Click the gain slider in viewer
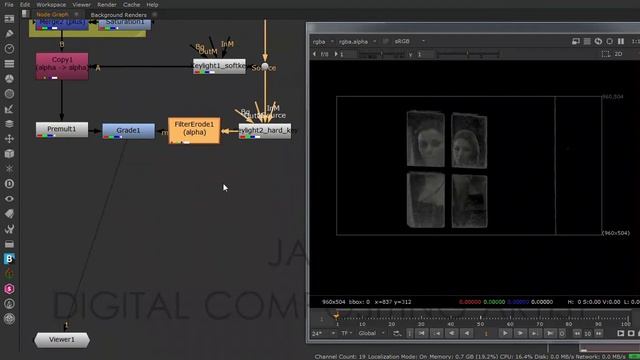Image resolution: width=640 pixels, height=360 pixels. (382, 54)
